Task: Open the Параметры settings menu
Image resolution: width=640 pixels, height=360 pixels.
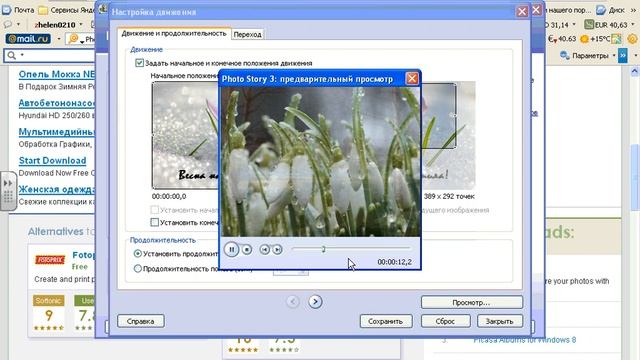Action: (x=588, y=56)
